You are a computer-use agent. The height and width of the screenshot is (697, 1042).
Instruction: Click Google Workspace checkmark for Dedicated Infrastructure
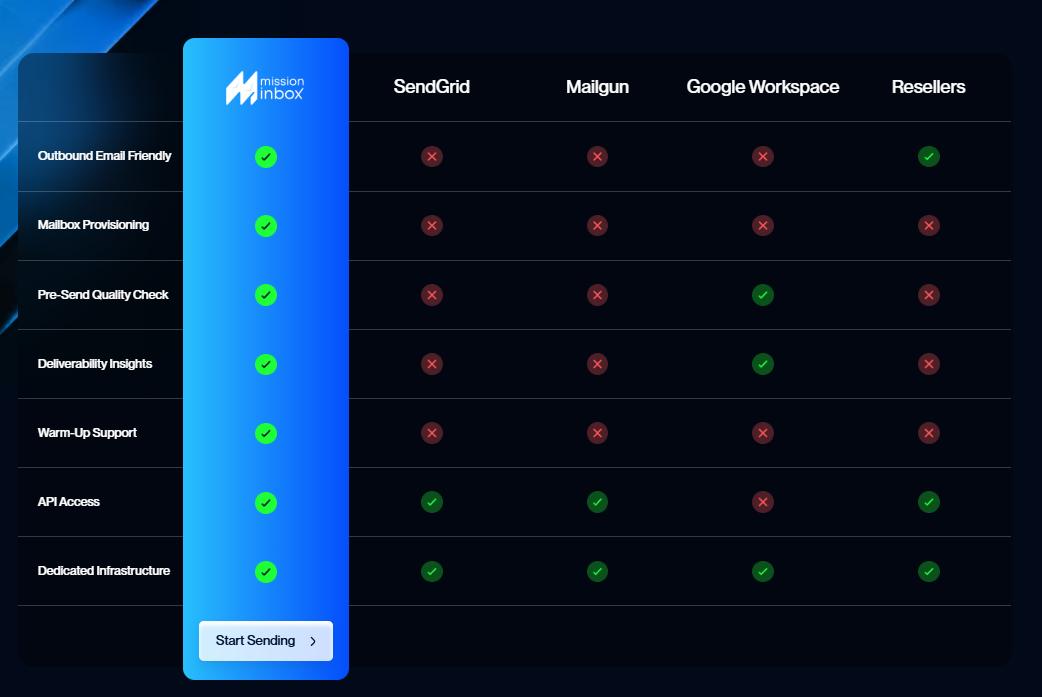coord(763,571)
